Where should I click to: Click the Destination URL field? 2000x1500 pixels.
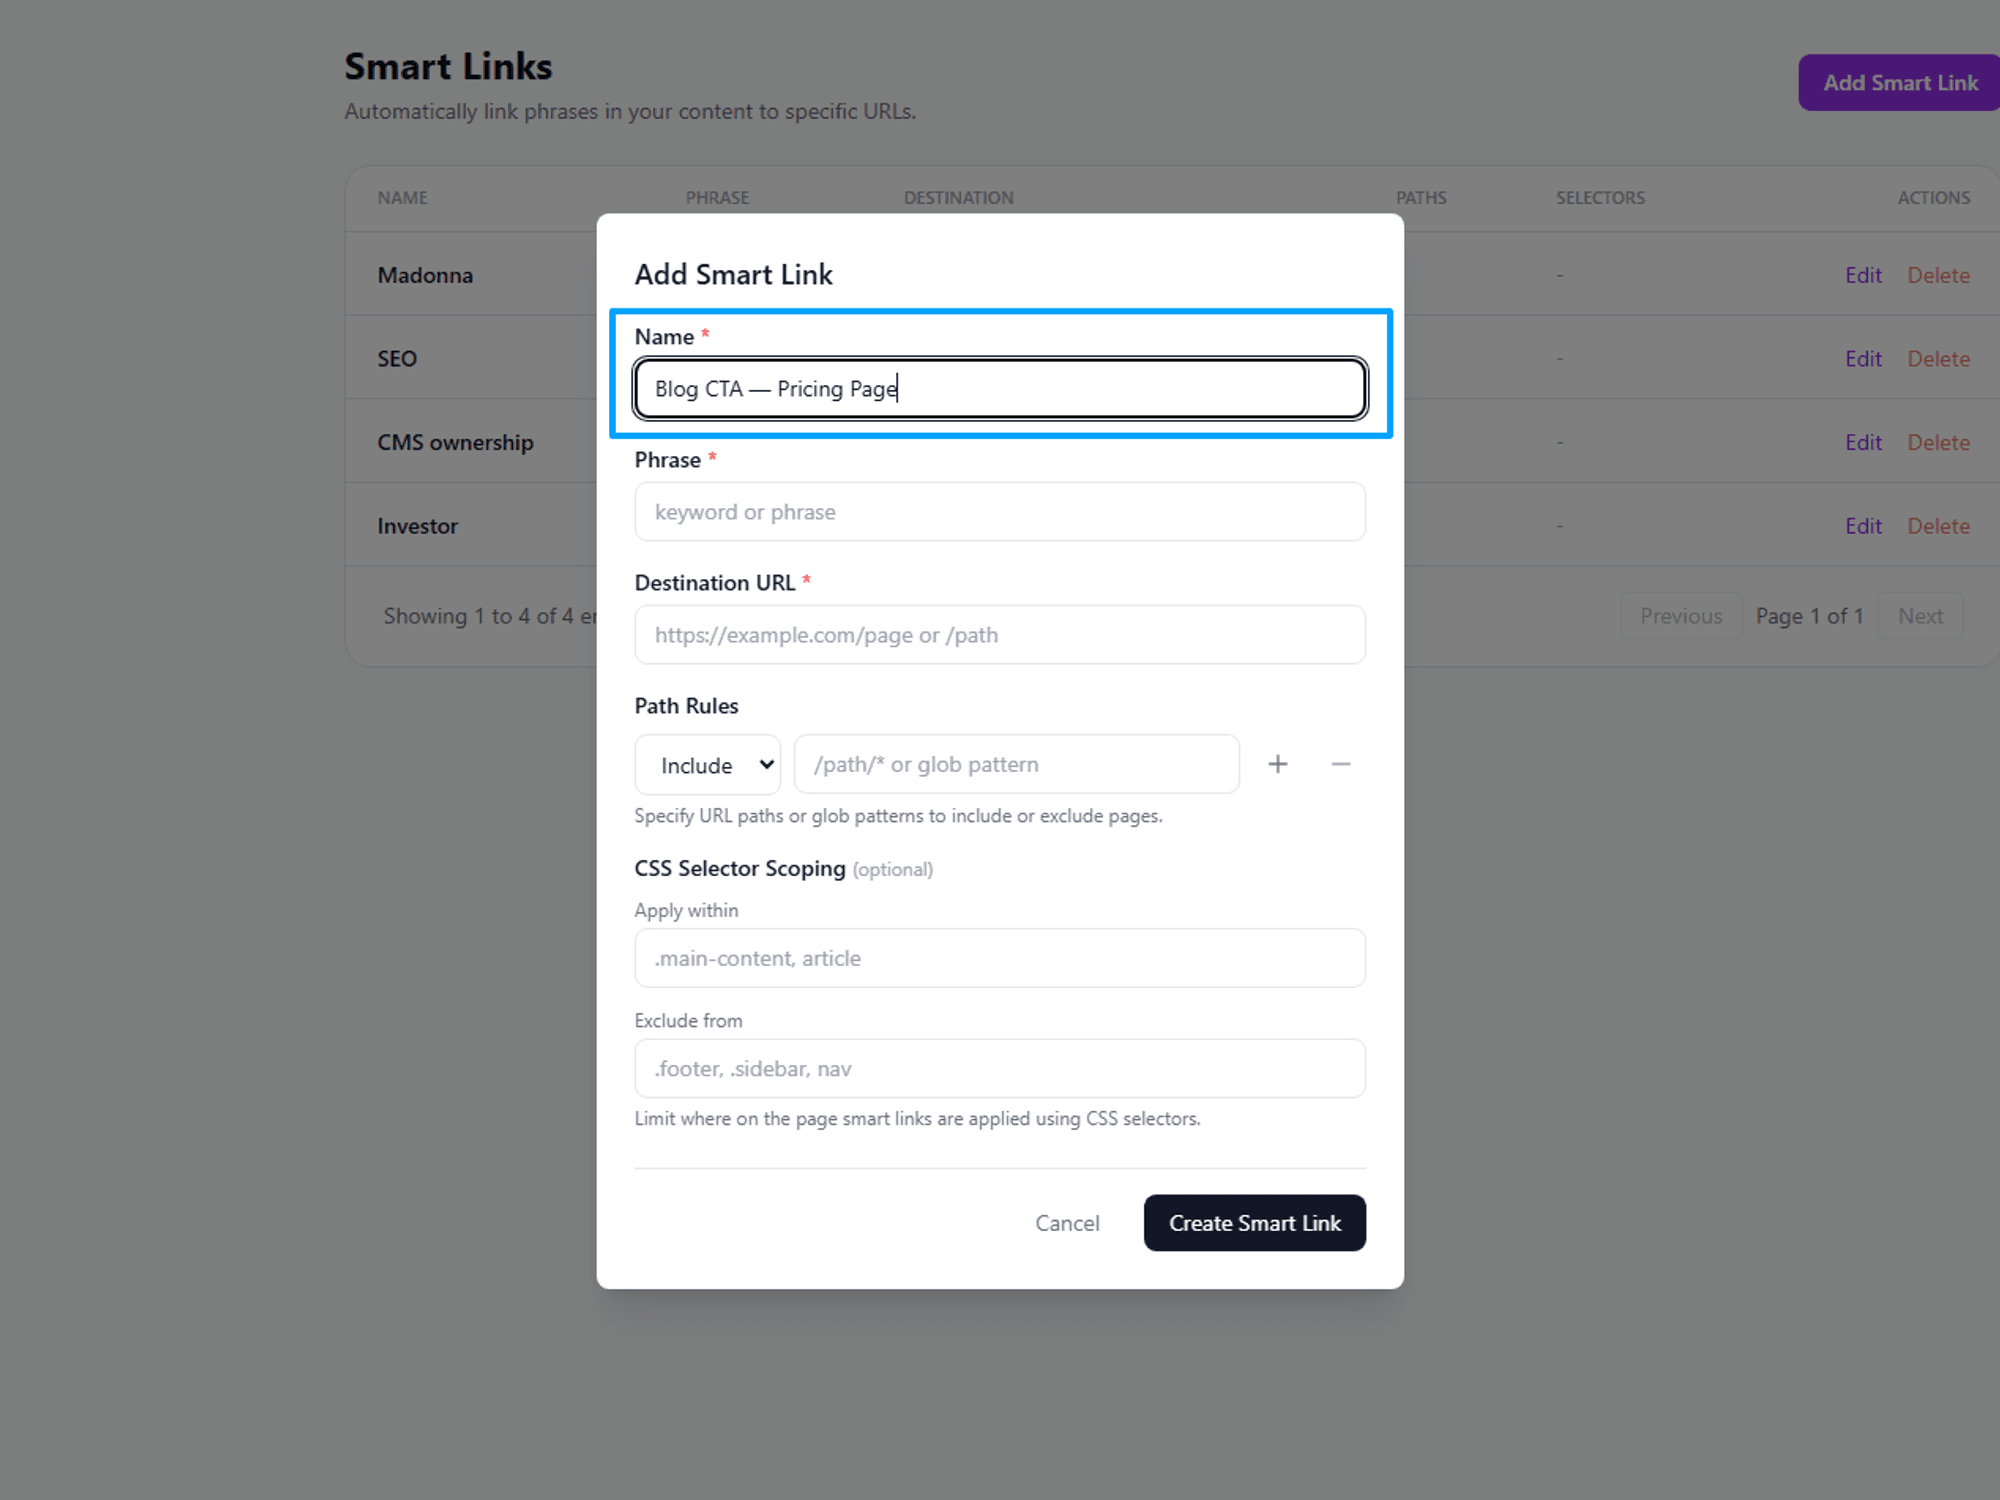pos(998,634)
